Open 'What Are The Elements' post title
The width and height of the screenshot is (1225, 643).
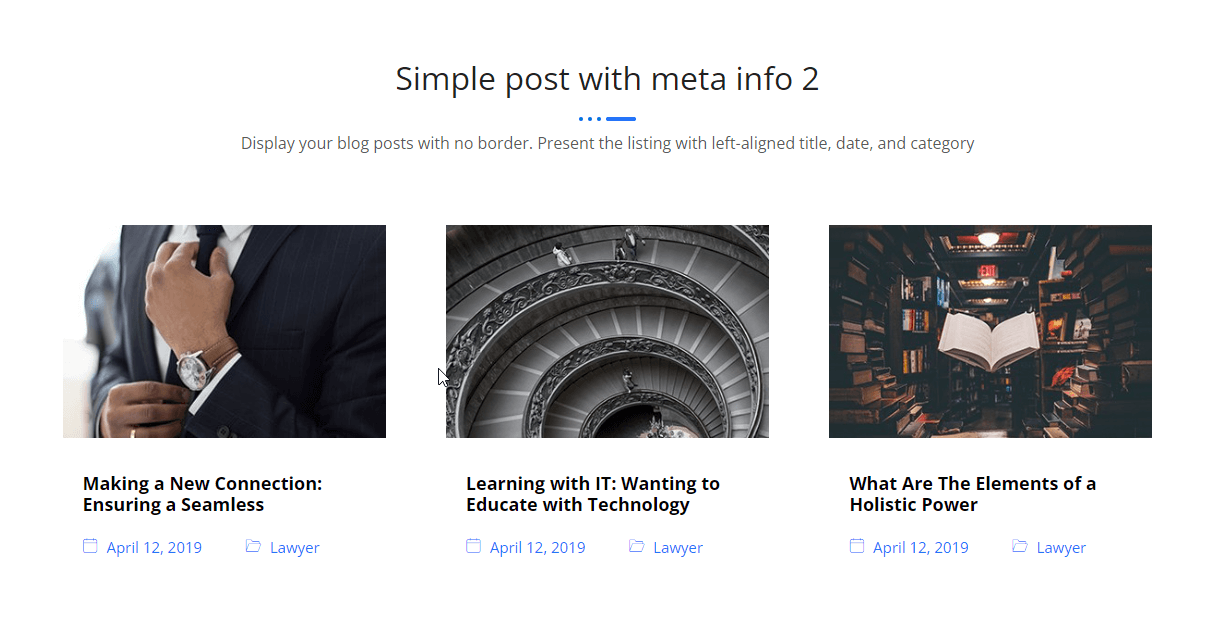(x=972, y=494)
